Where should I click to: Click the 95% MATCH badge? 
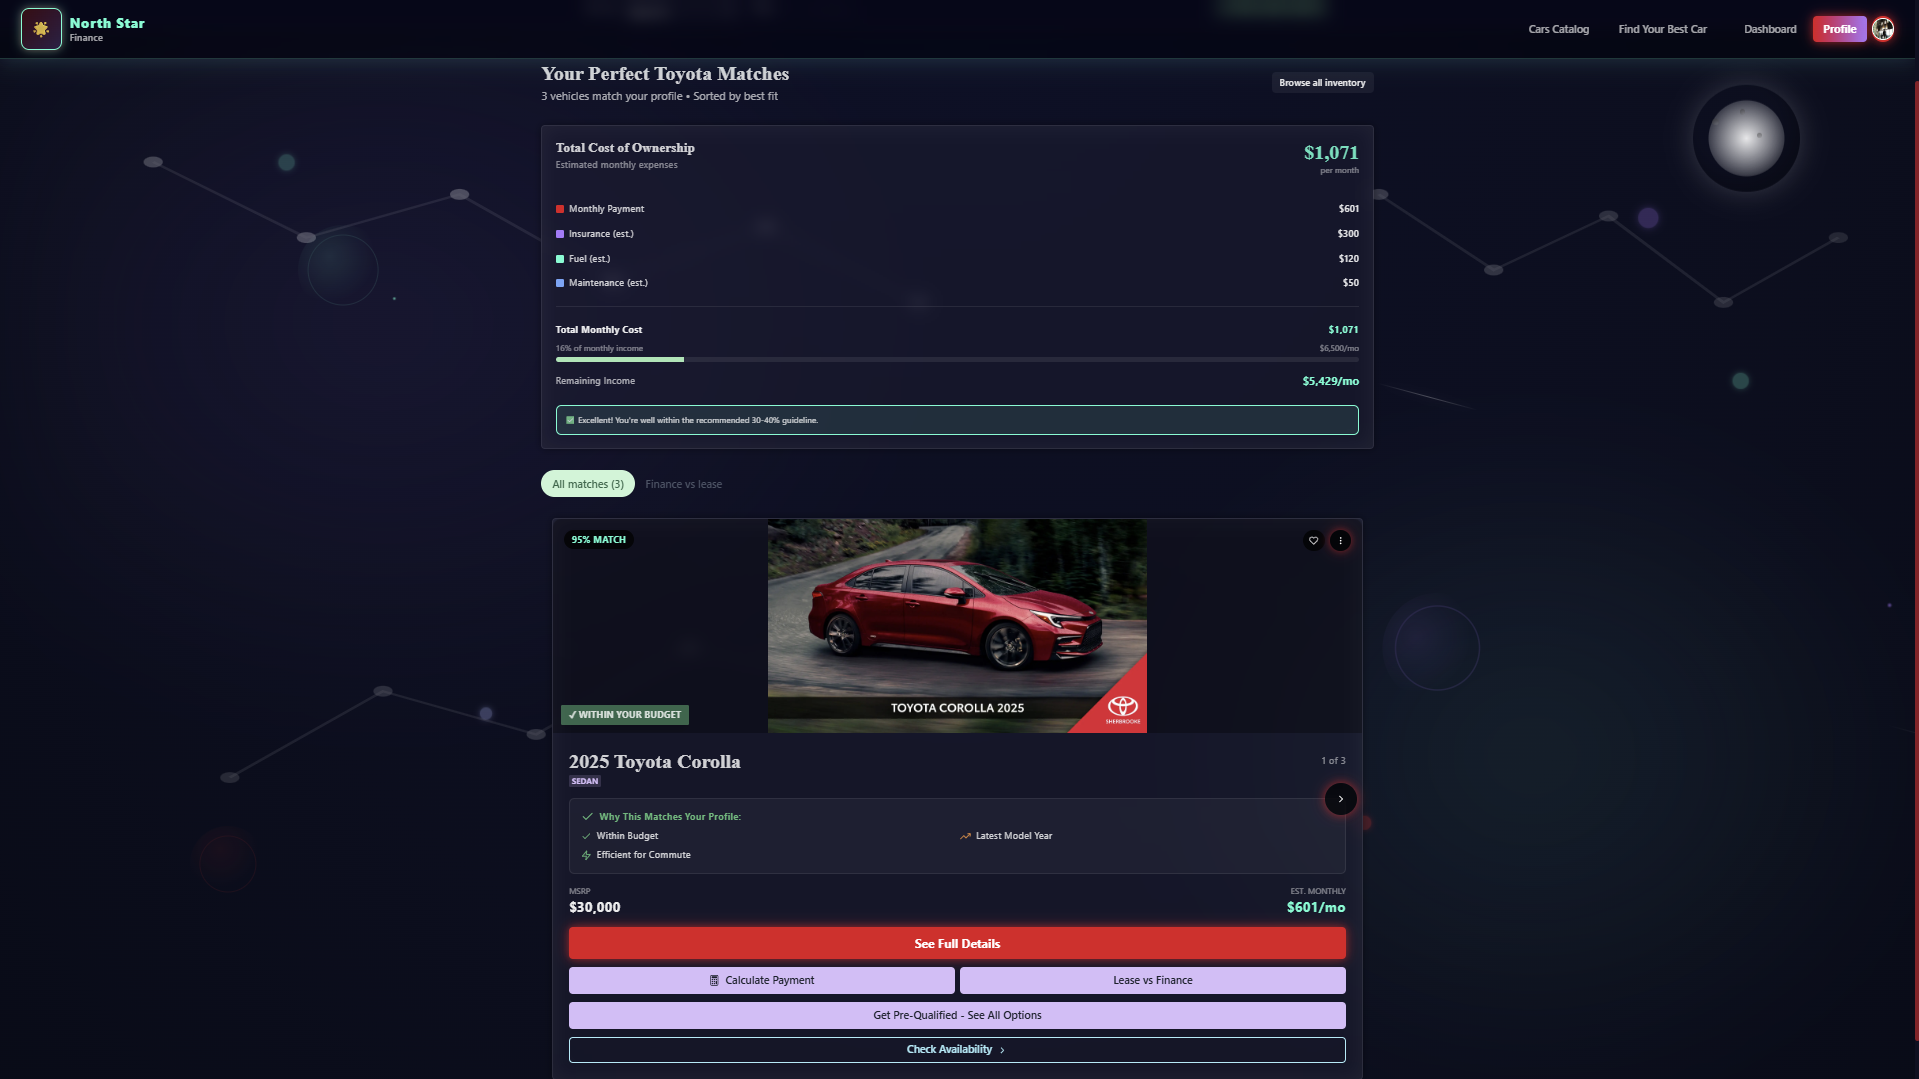(598, 540)
